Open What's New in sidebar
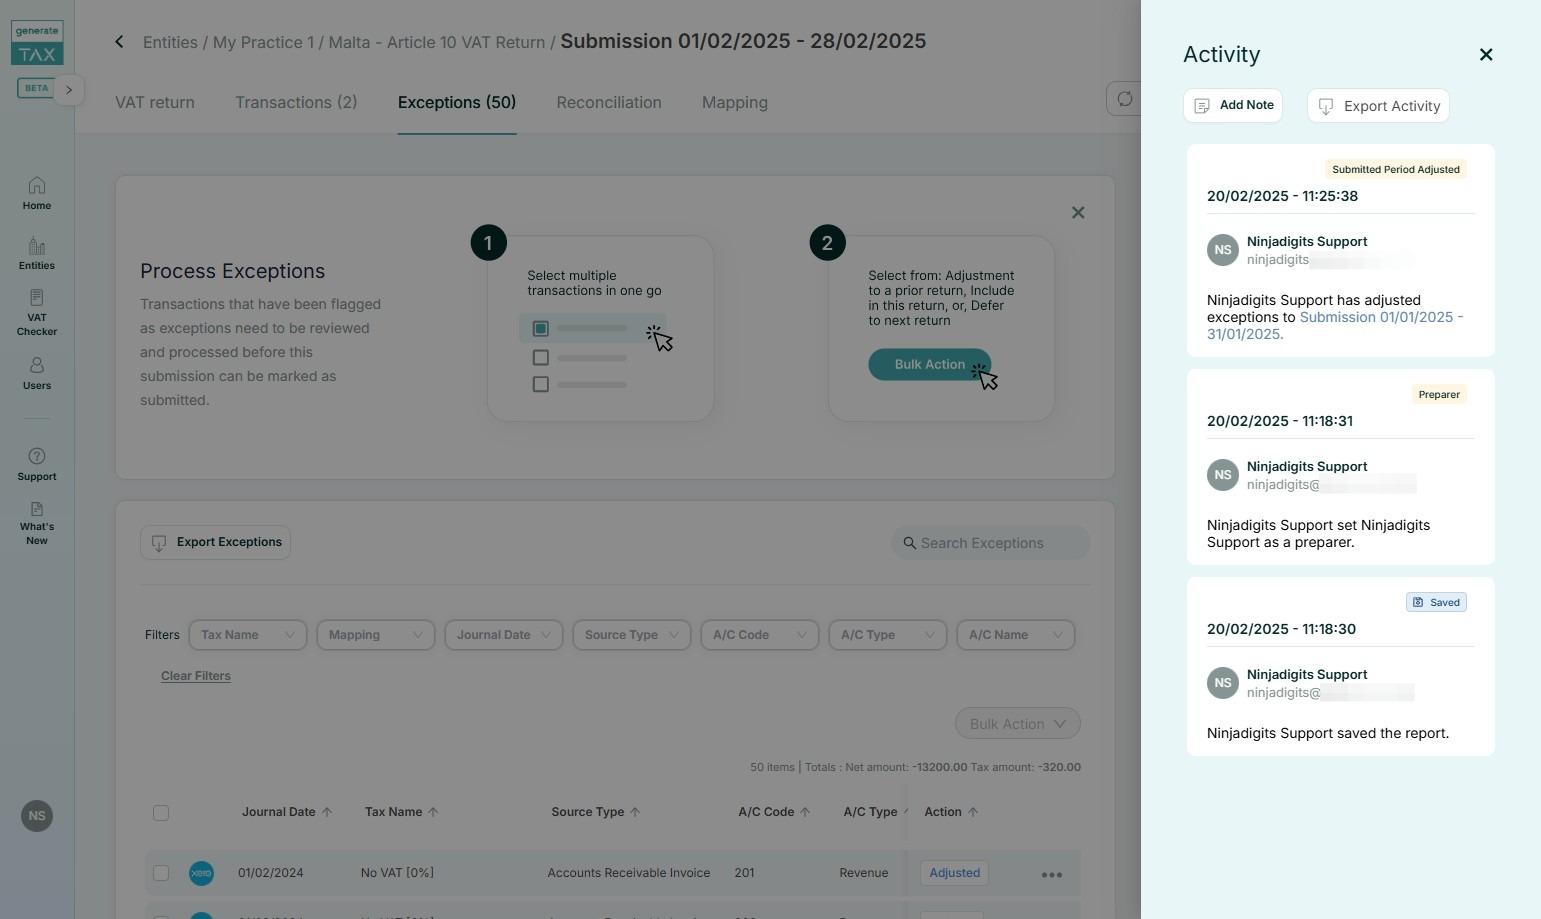 (37, 523)
